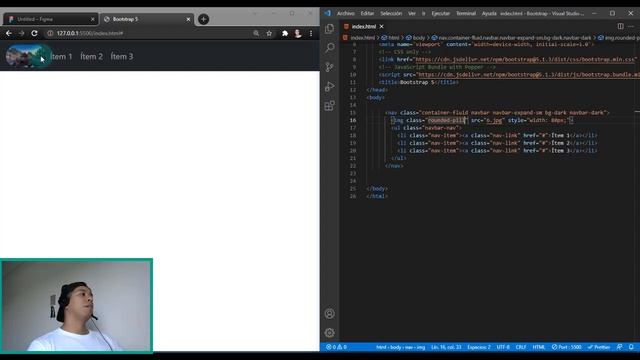
Task: Open the Search panel in VS Code
Action: click(329, 48)
